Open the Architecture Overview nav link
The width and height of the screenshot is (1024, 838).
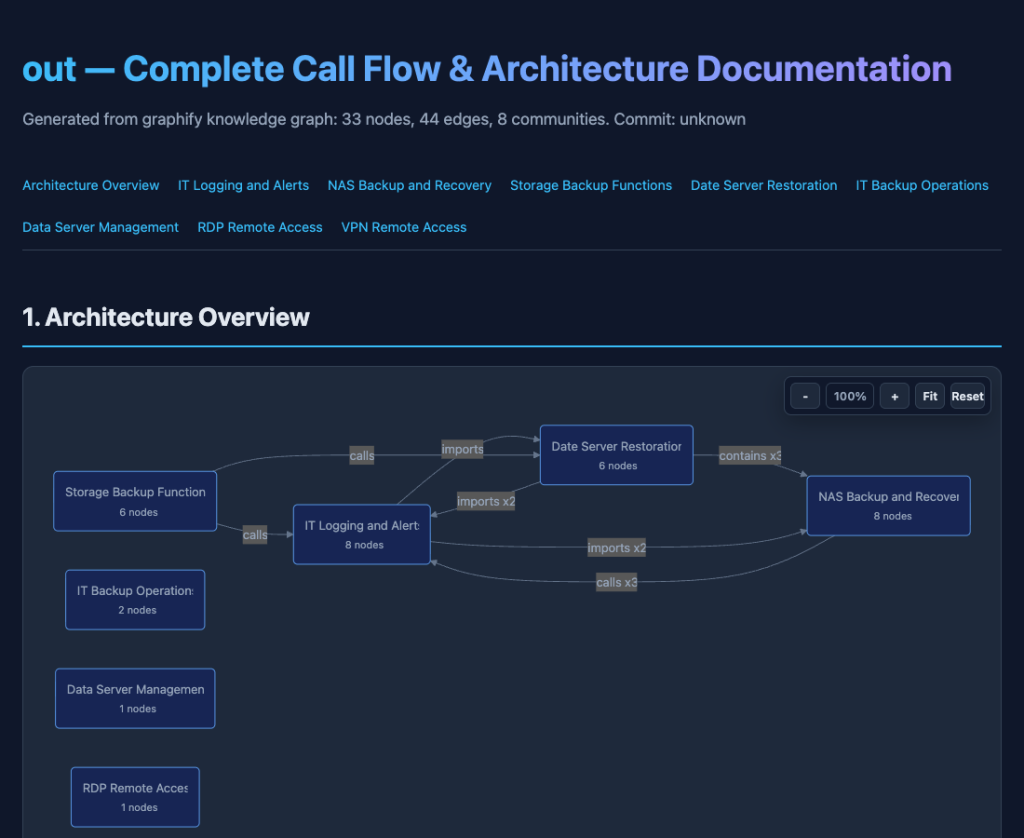[x=91, y=185]
